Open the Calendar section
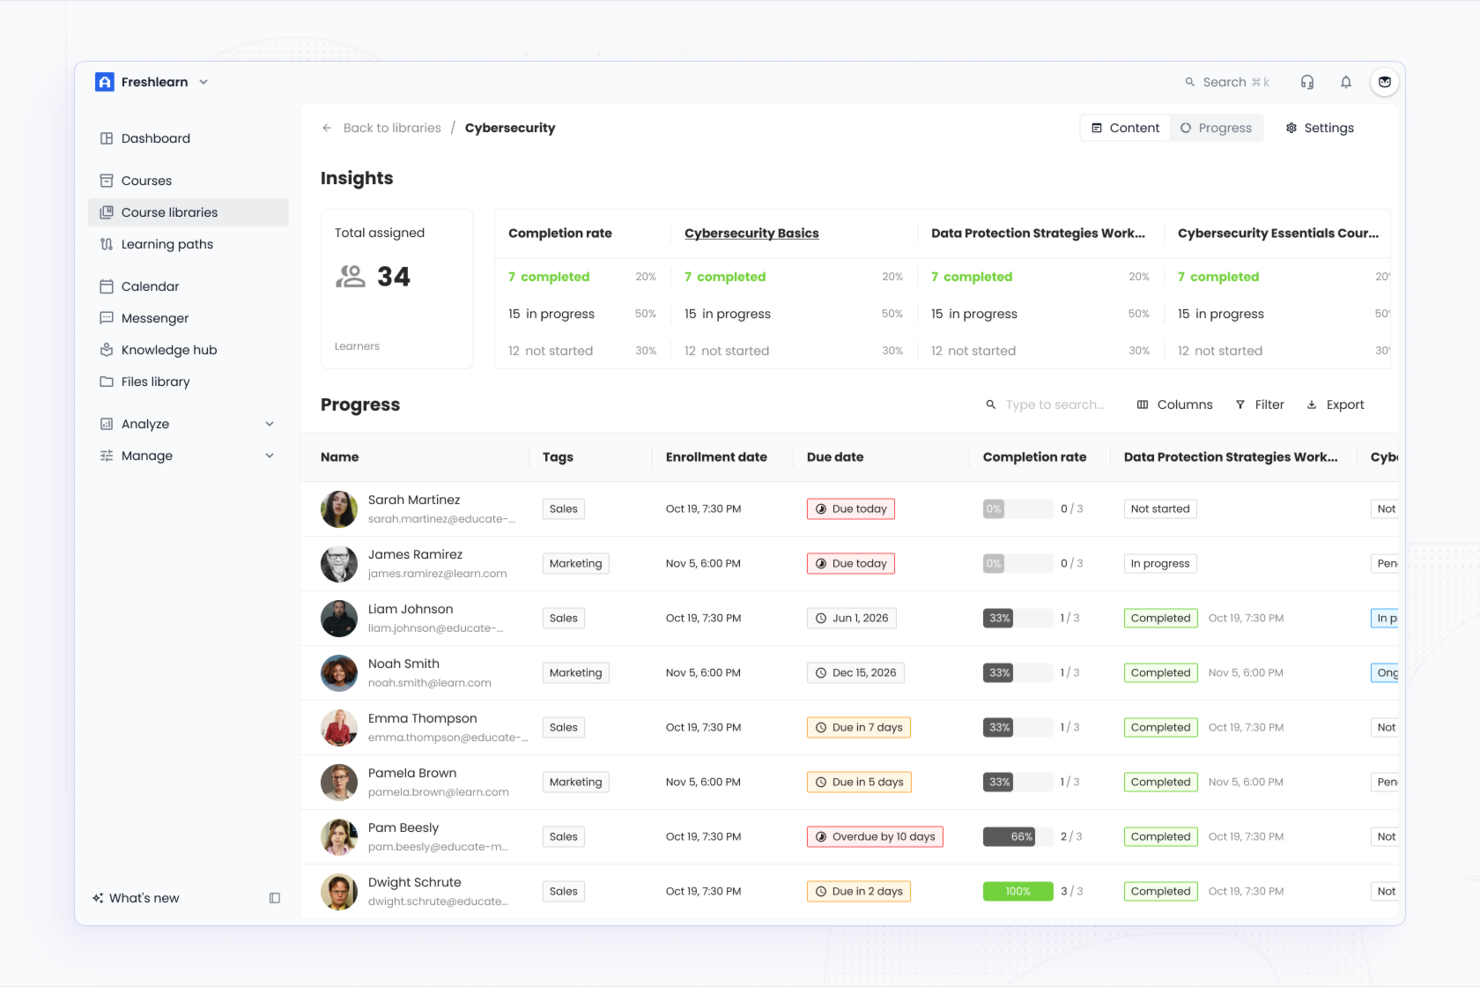1480x987 pixels. [149, 286]
